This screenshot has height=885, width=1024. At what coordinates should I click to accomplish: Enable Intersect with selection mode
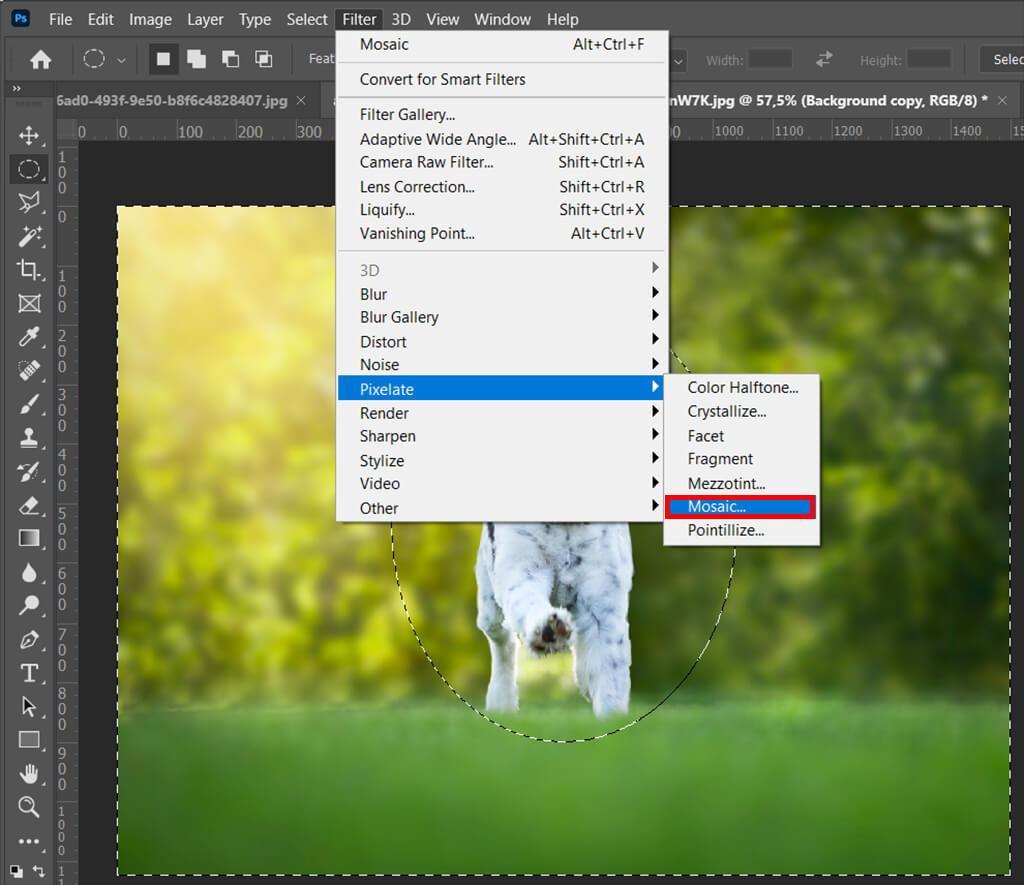pyautogui.click(x=264, y=59)
